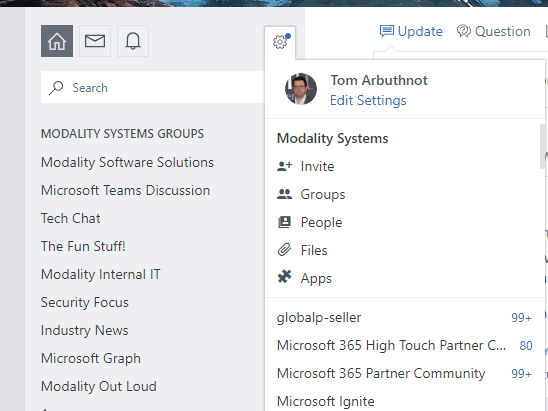Viewport: 548px width, 411px height.
Task: Go to the Home feed icon
Action: [x=57, y=41]
